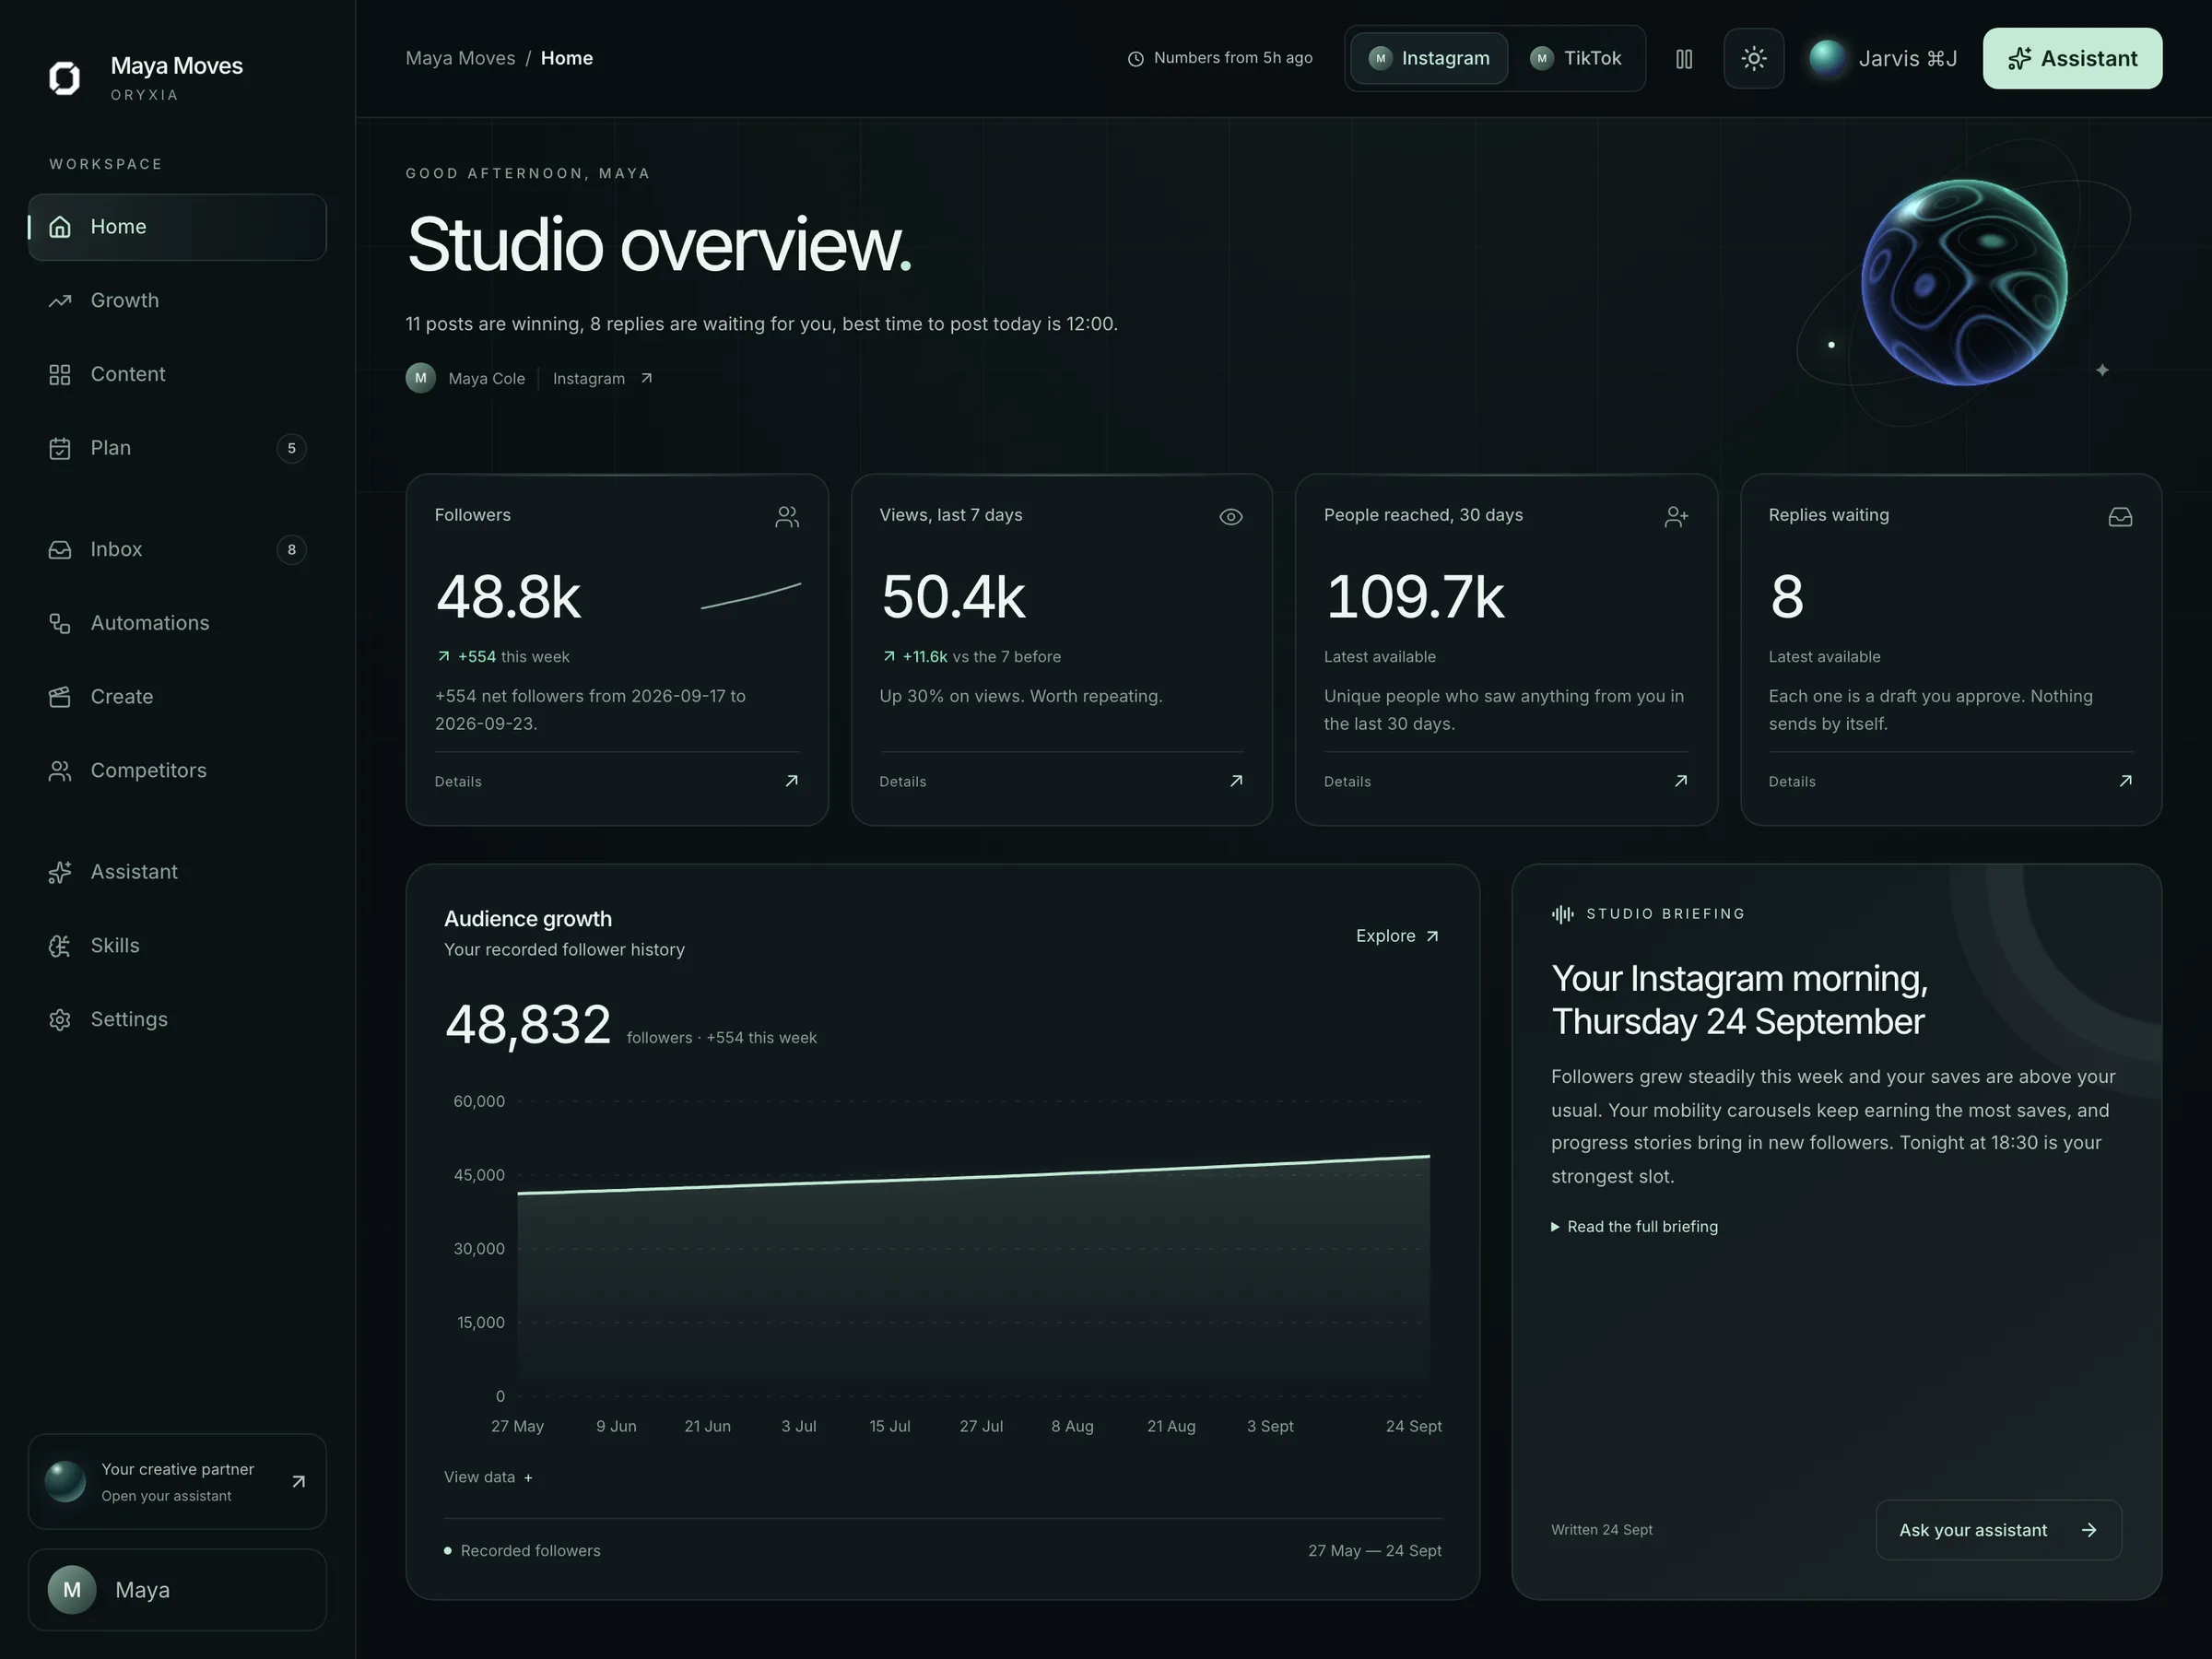This screenshot has width=2212, height=1659.
Task: Open the Inbox section
Action: point(177,550)
